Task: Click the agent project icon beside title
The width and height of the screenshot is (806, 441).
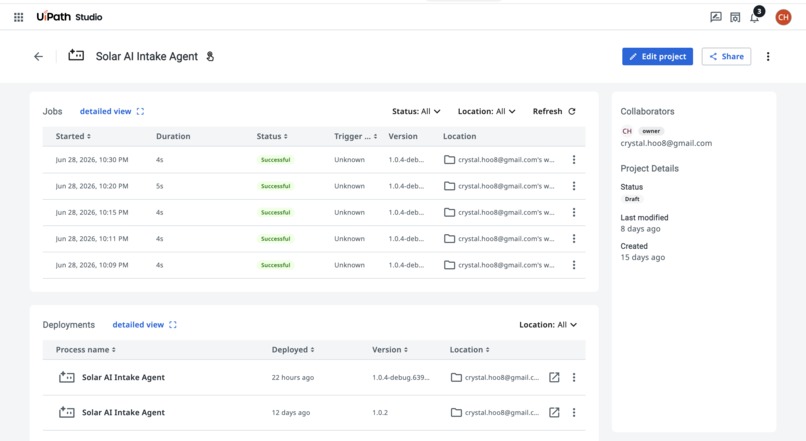Action: coord(76,55)
